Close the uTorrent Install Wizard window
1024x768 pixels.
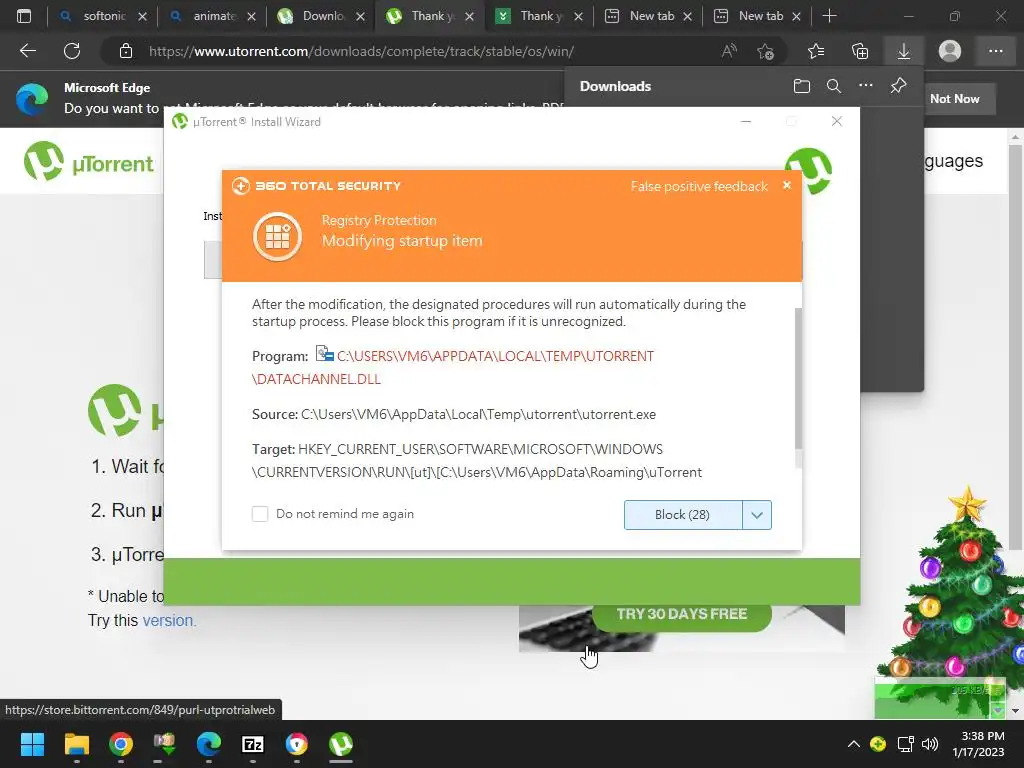point(837,121)
